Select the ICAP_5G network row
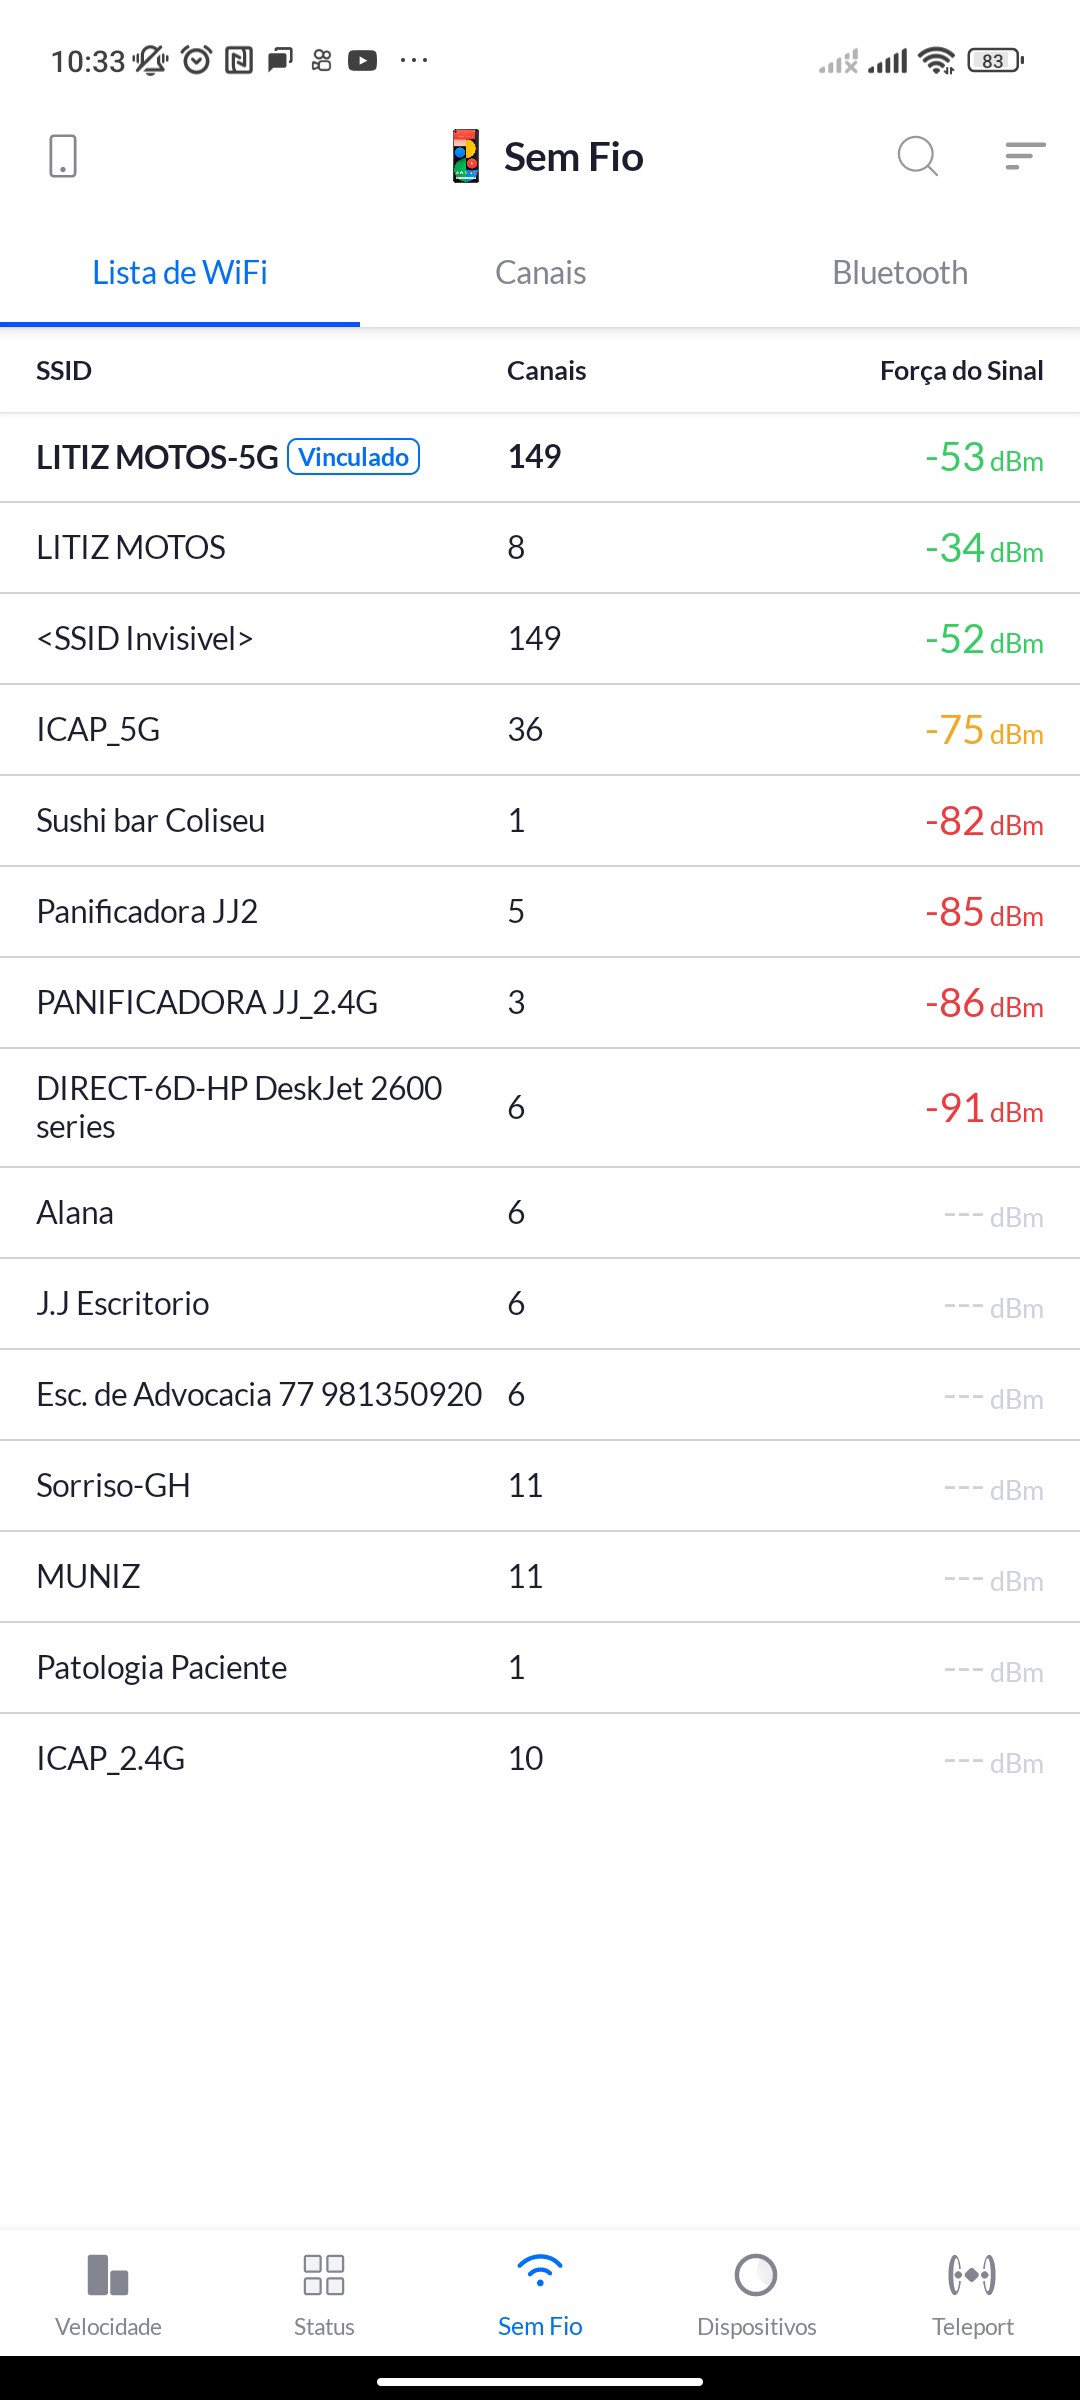 98,730
